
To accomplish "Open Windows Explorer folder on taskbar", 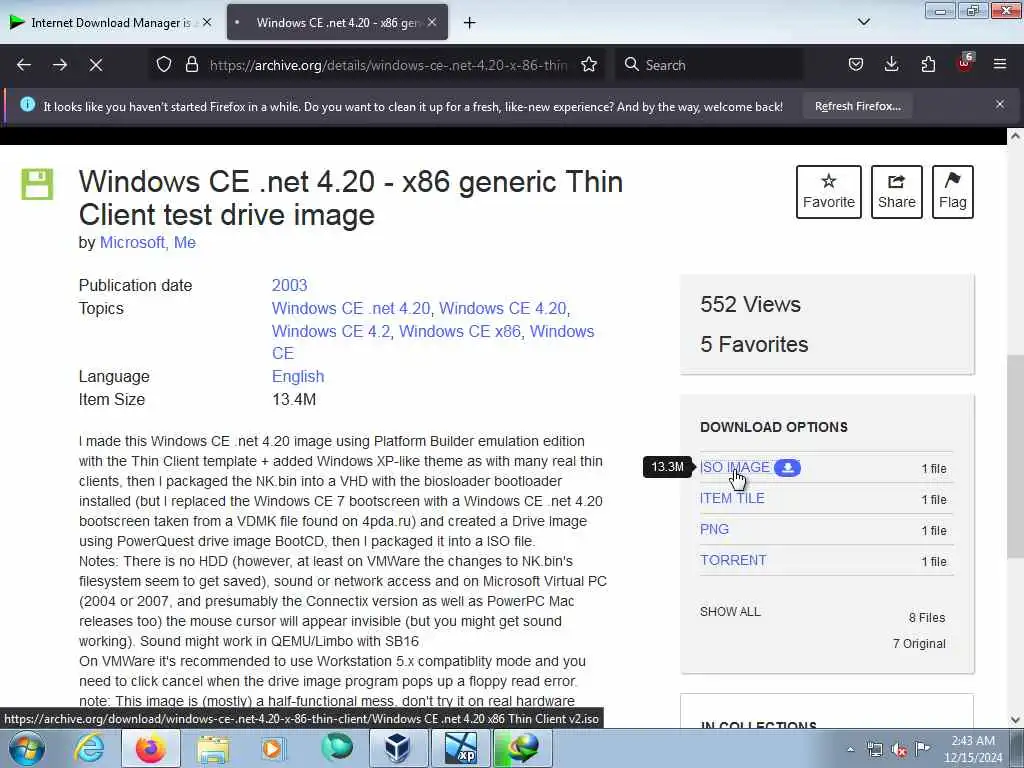I will tap(214, 748).
